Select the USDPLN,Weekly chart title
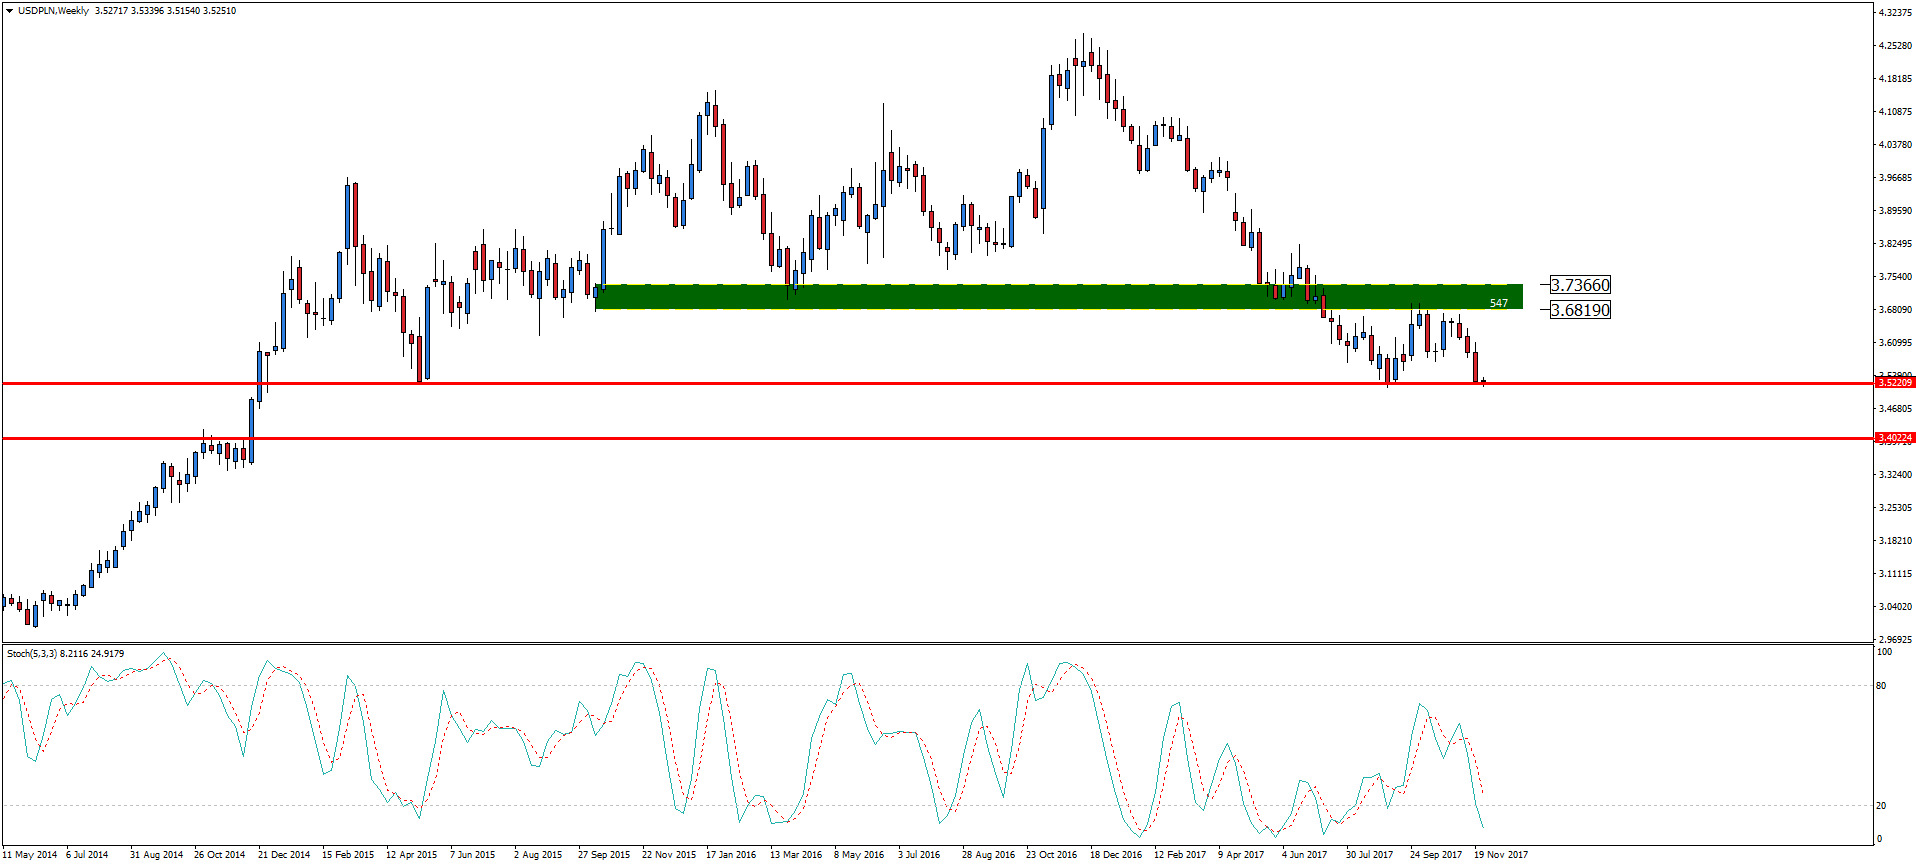This screenshot has width=1916, height=866. 53,11
